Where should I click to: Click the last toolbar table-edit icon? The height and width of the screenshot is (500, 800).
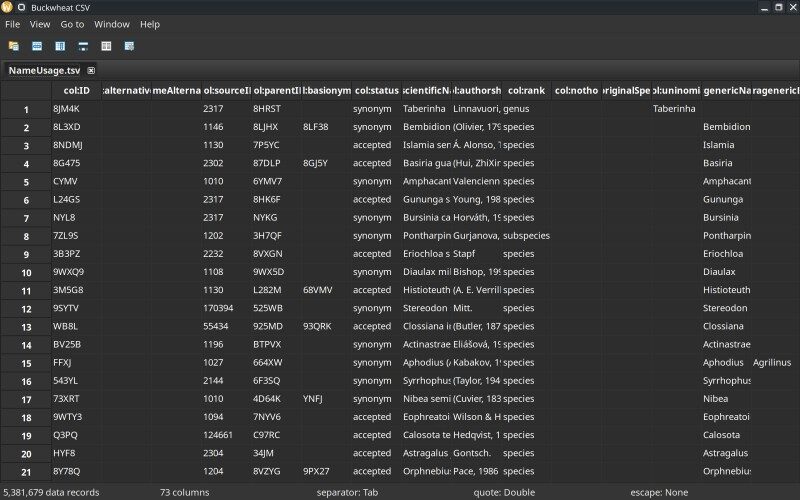pos(130,46)
